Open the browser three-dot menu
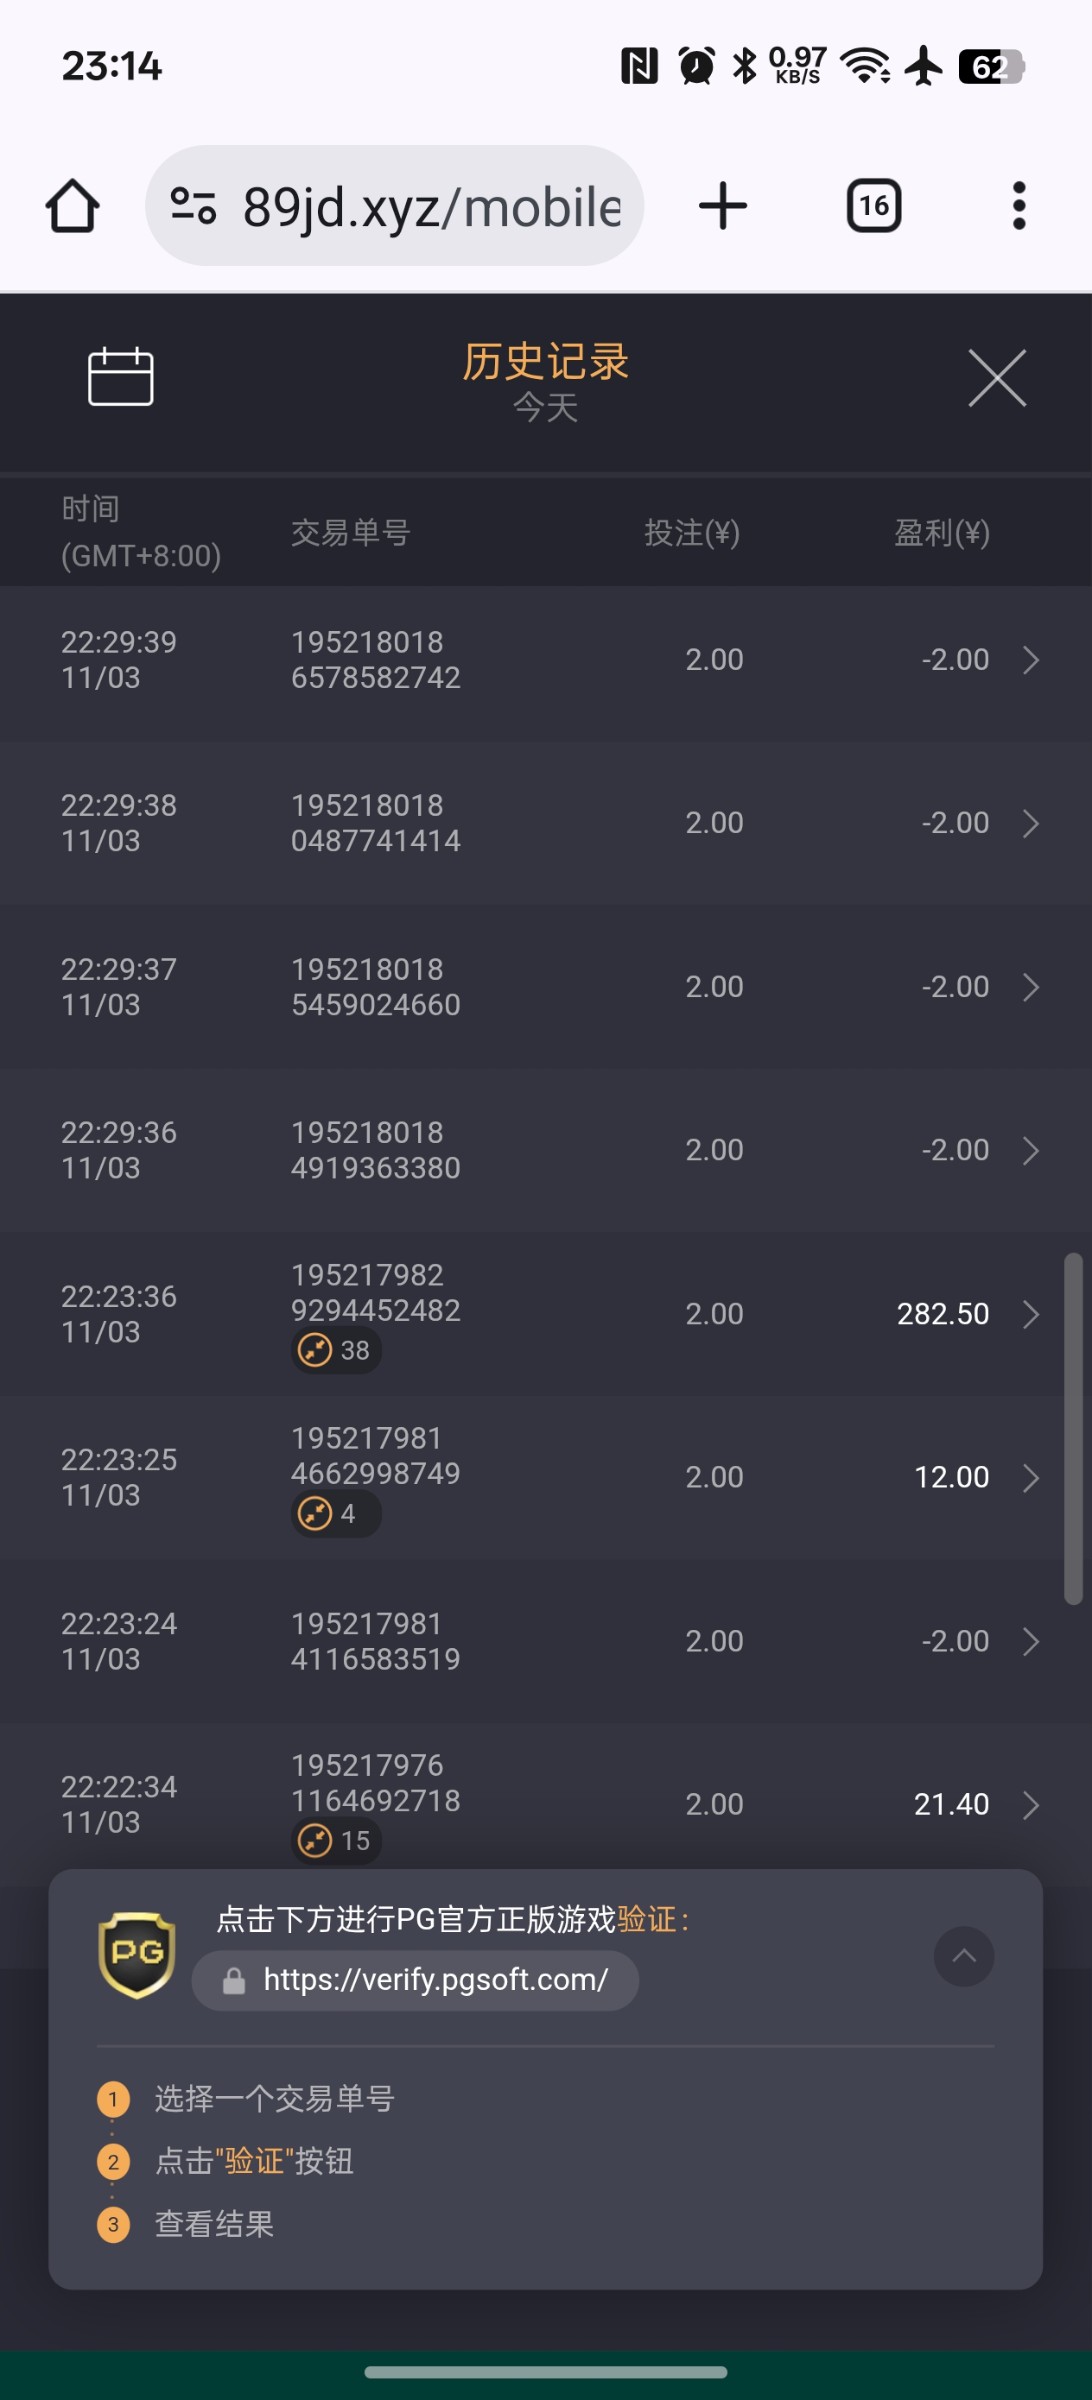Viewport: 1092px width, 2400px height. [x=1018, y=207]
